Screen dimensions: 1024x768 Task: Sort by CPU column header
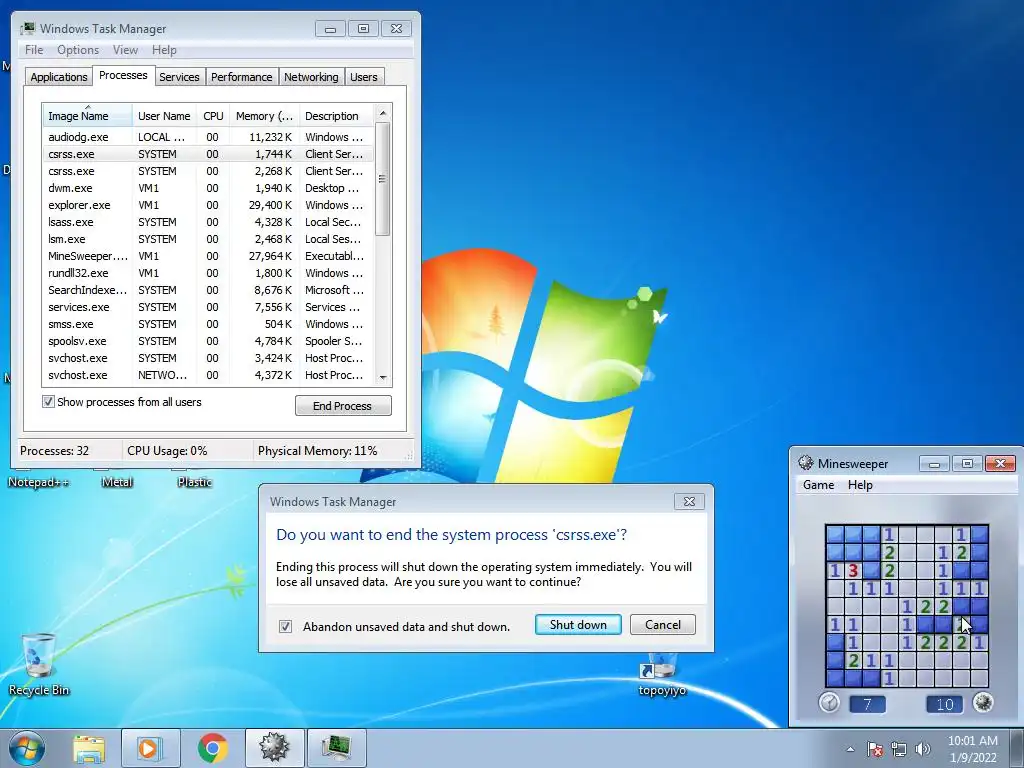213,116
